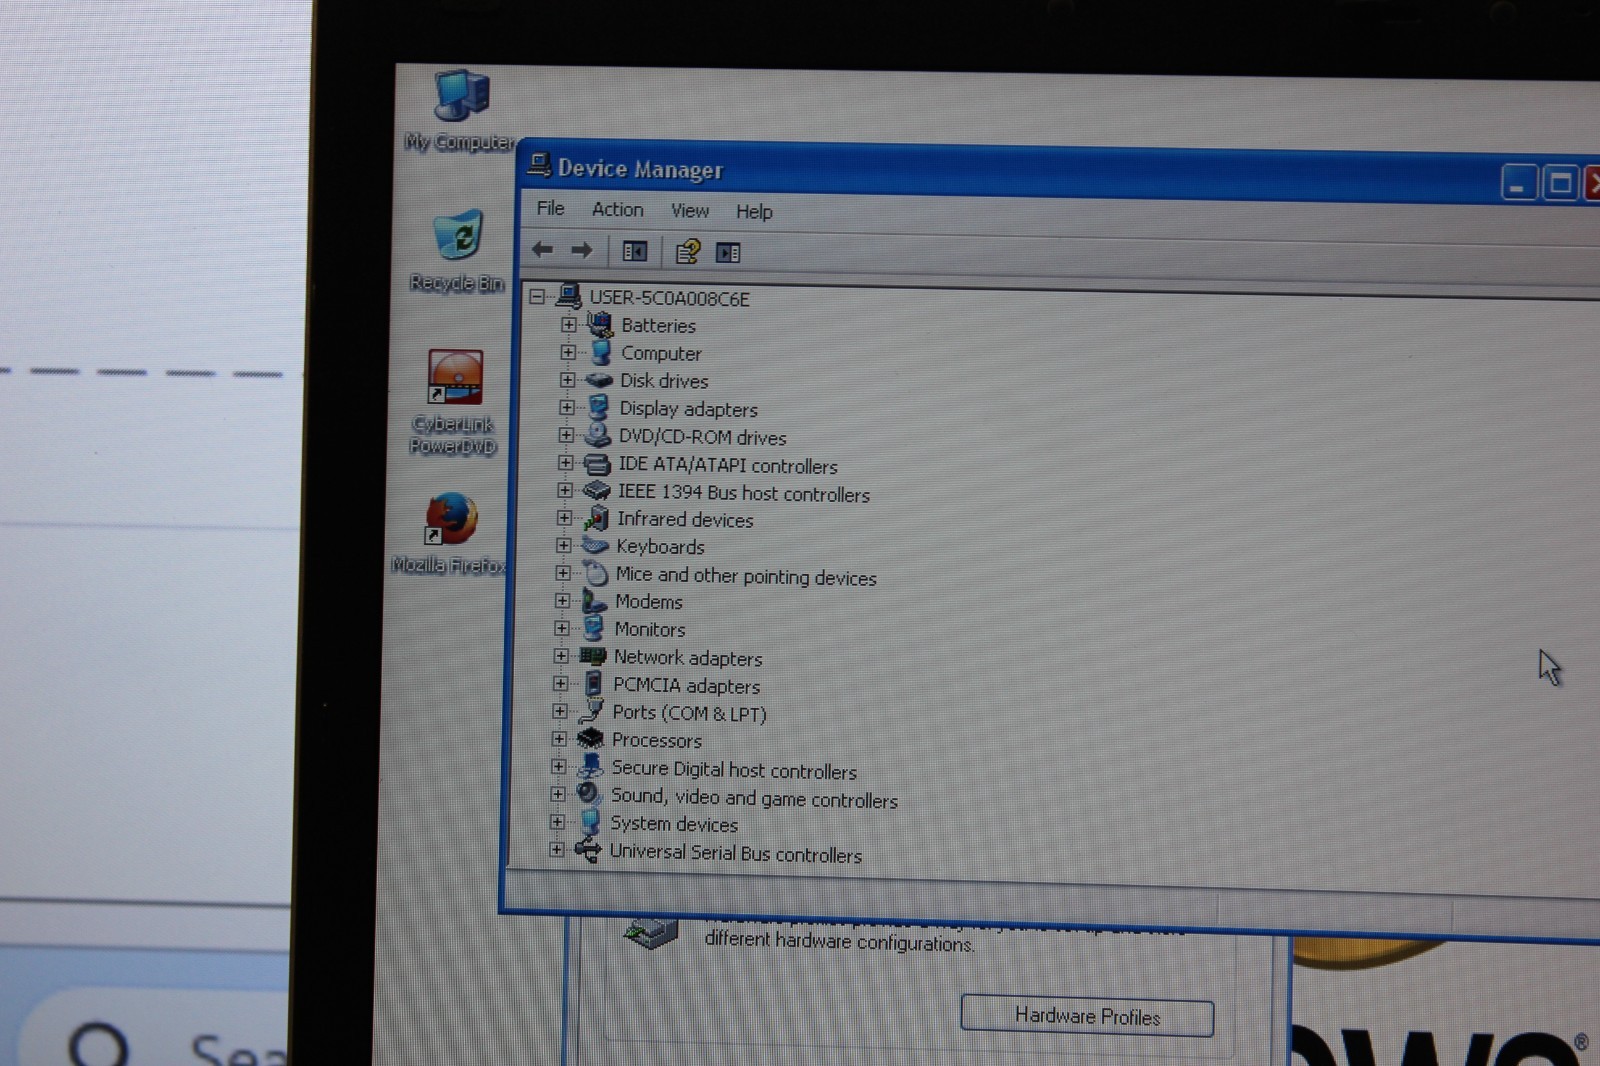
Task: Click the Back arrow in Device Manager toolbar
Action: click(x=543, y=250)
